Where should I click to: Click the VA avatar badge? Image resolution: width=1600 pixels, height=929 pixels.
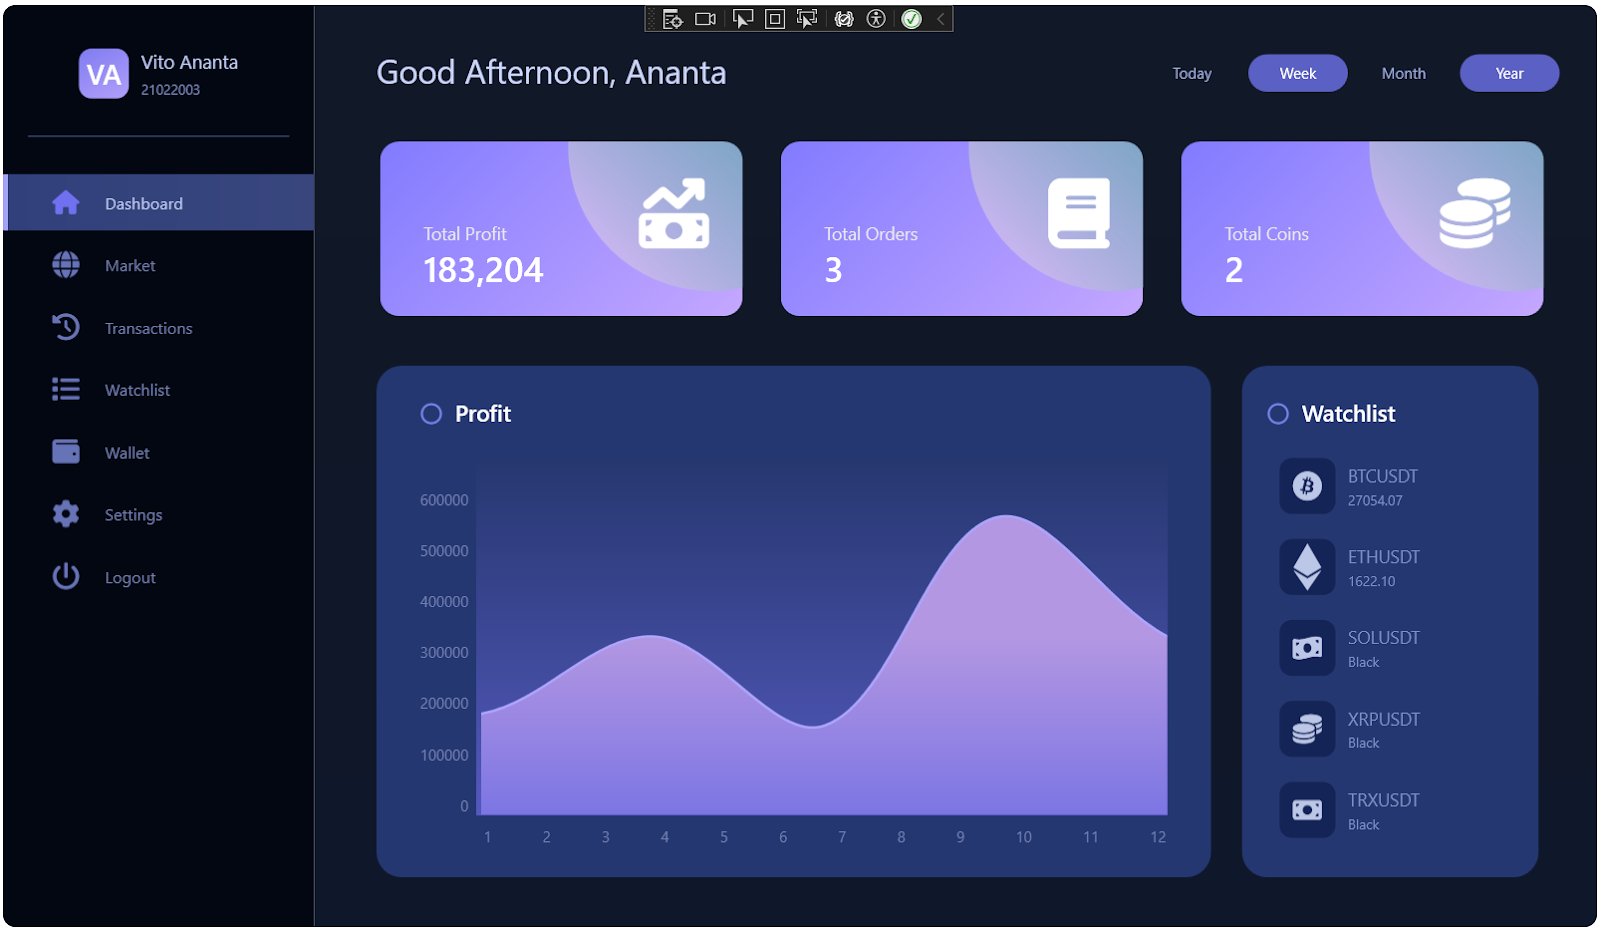pos(104,74)
